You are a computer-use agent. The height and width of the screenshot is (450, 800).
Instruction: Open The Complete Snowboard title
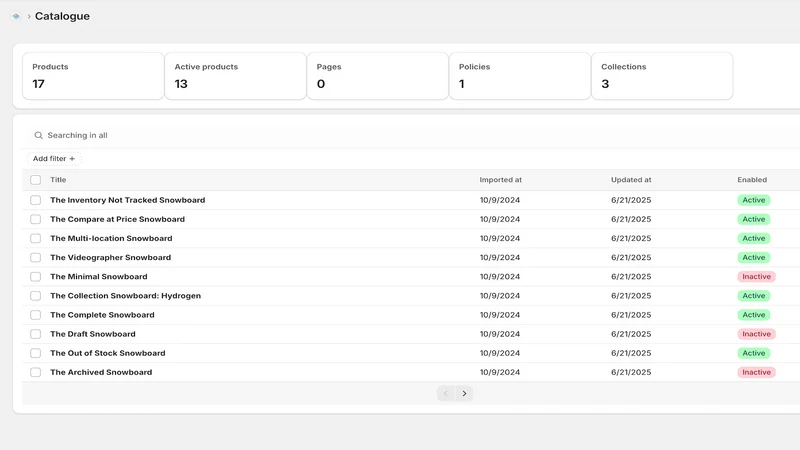click(x=103, y=315)
